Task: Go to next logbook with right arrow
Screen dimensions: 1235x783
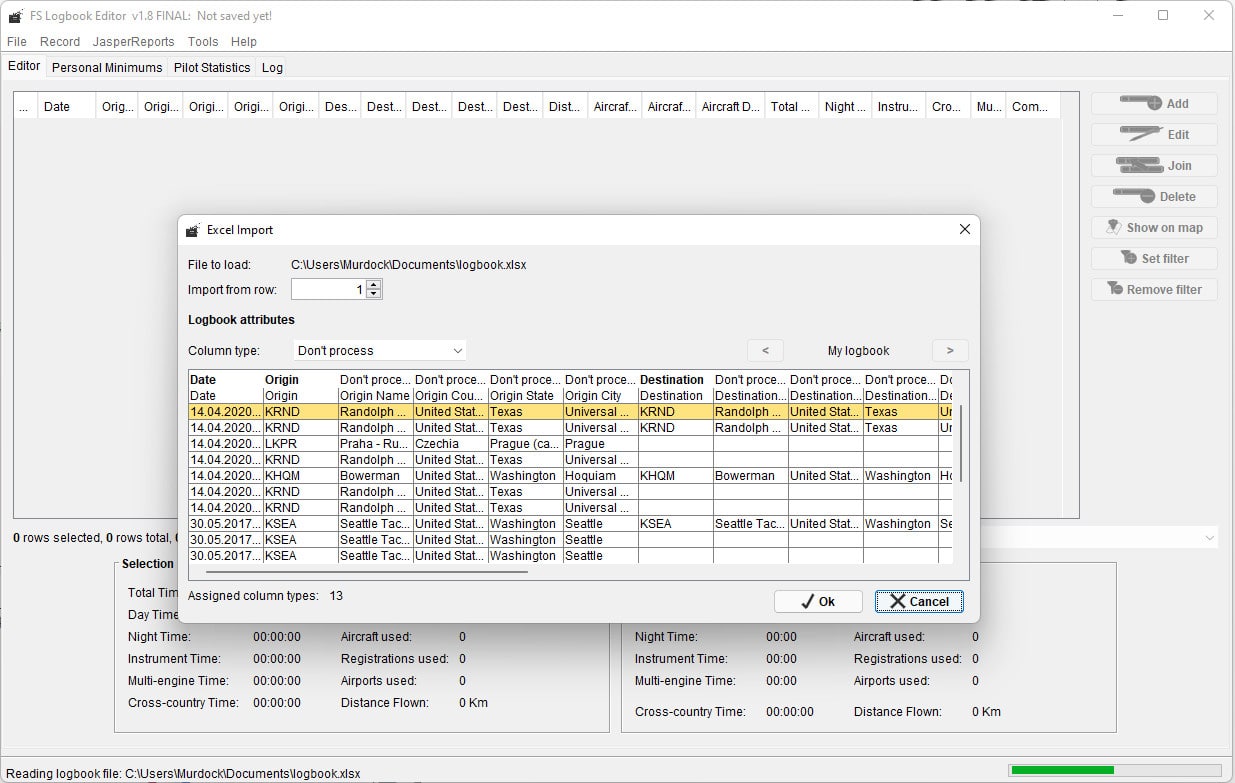Action: coord(949,351)
